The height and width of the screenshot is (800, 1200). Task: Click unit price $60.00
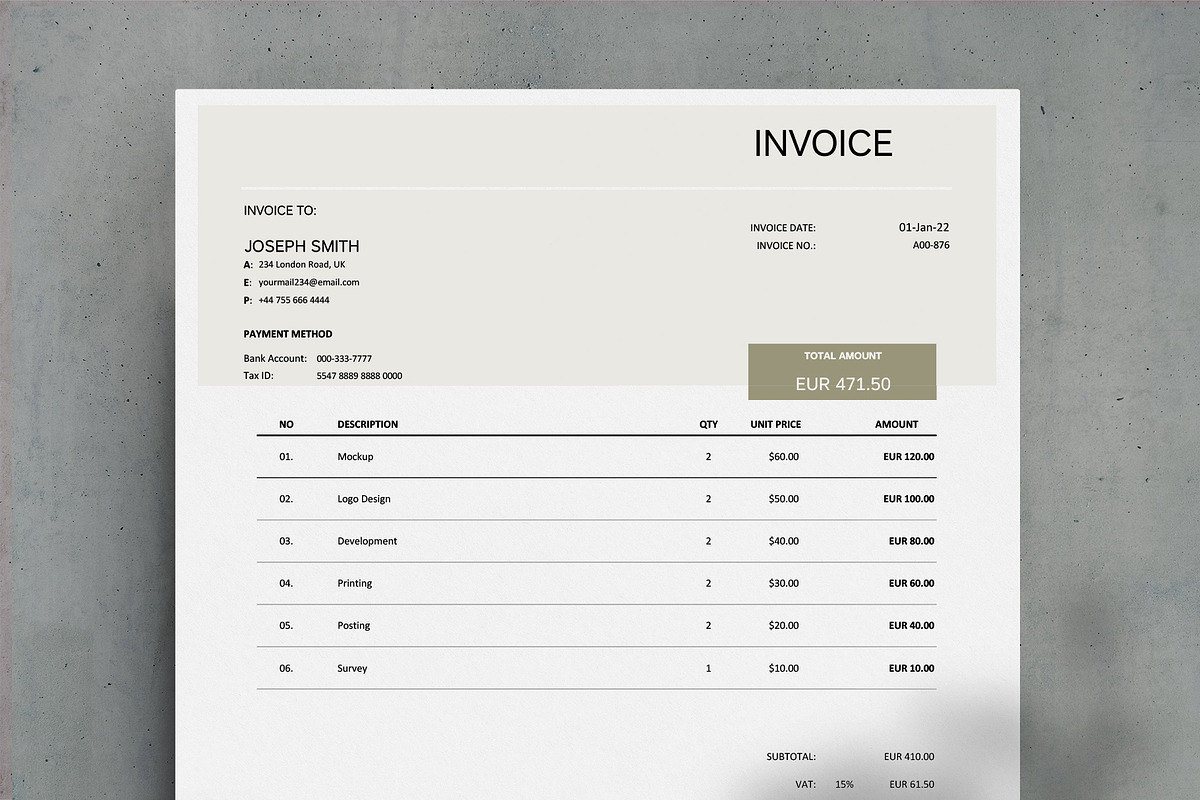[x=784, y=457]
